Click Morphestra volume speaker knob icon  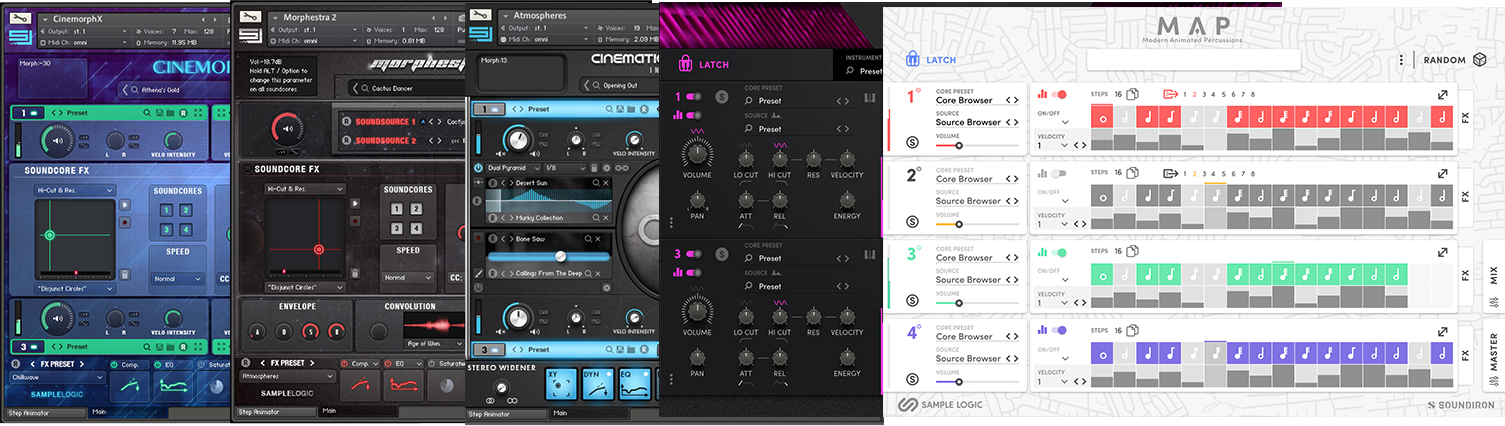click(x=289, y=129)
